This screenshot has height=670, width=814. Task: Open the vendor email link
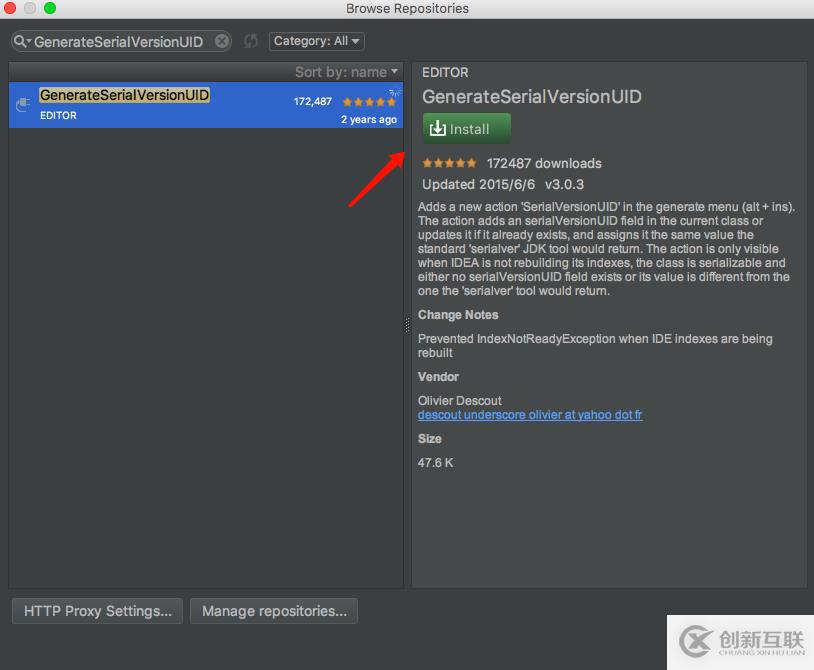(530, 415)
